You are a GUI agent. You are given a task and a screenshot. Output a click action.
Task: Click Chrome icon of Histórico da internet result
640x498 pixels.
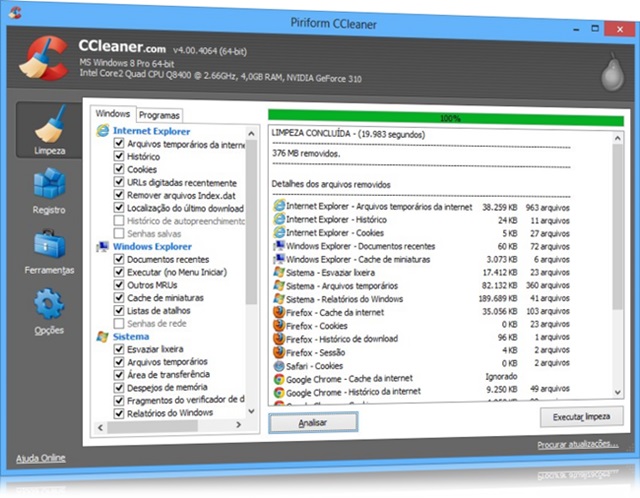click(x=279, y=393)
